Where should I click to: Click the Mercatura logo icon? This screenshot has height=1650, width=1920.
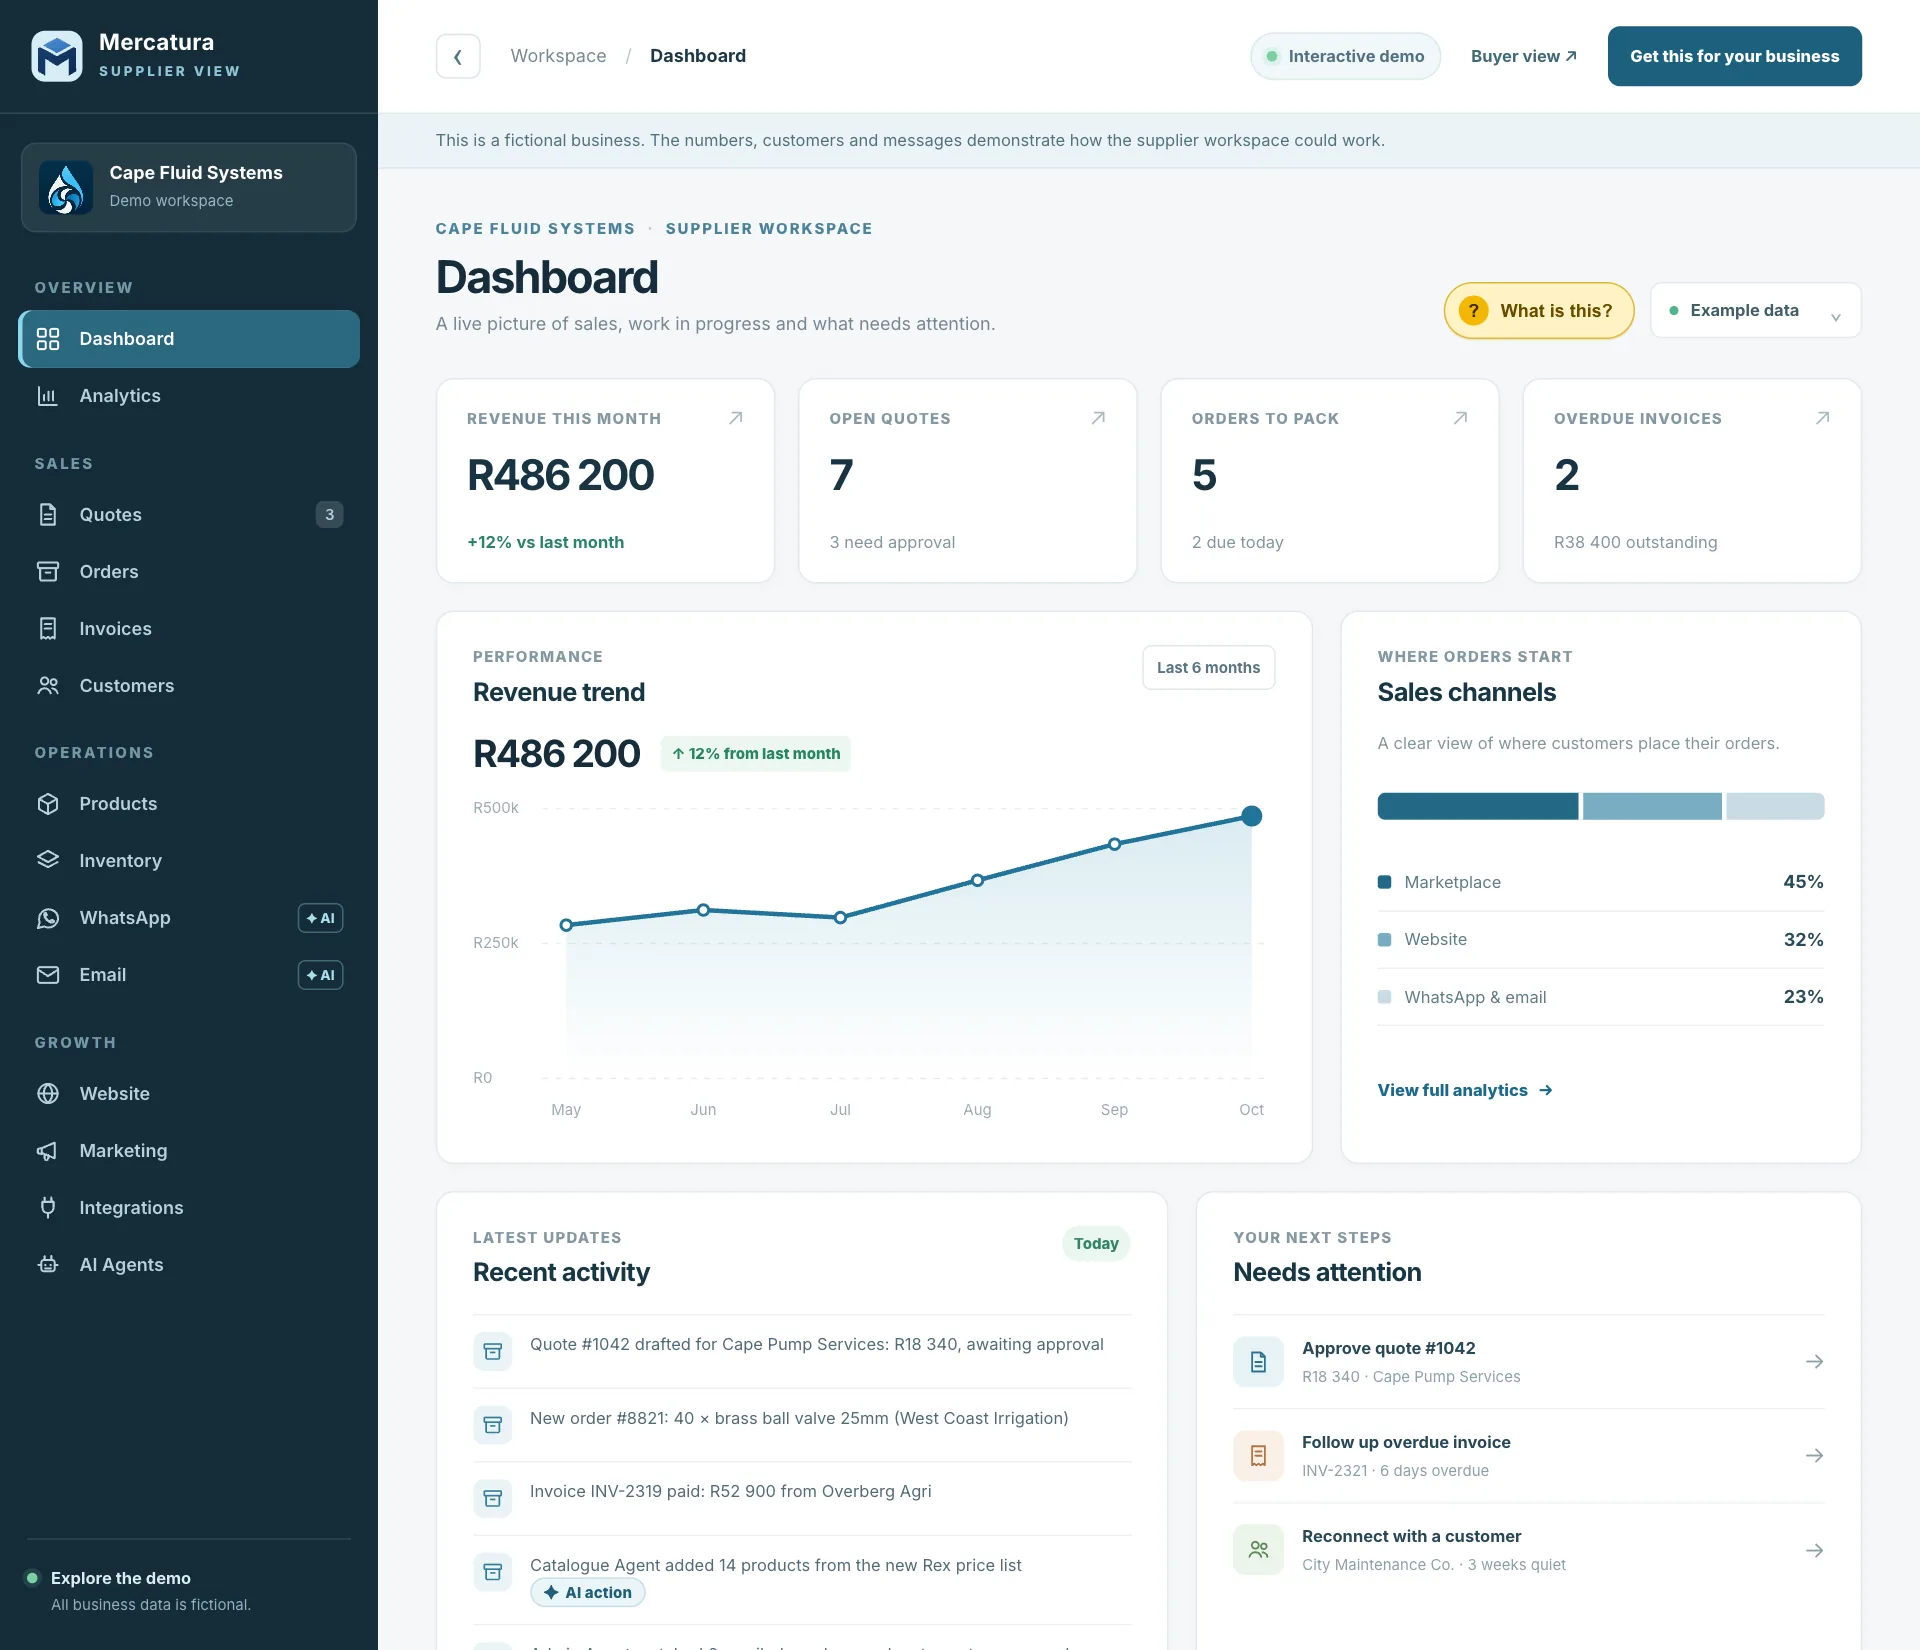pos(57,56)
